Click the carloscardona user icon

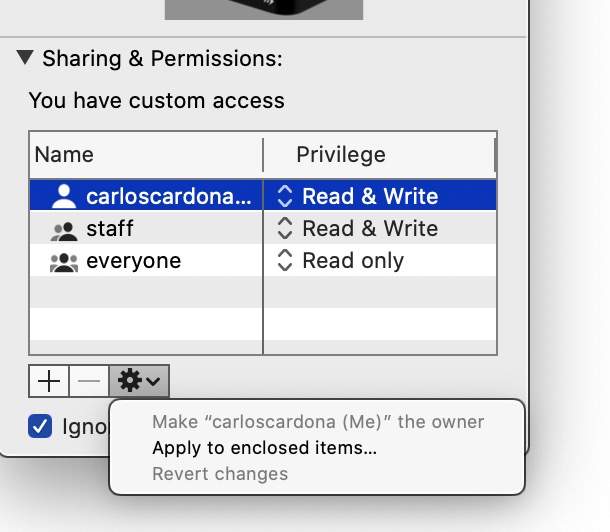click(64, 196)
